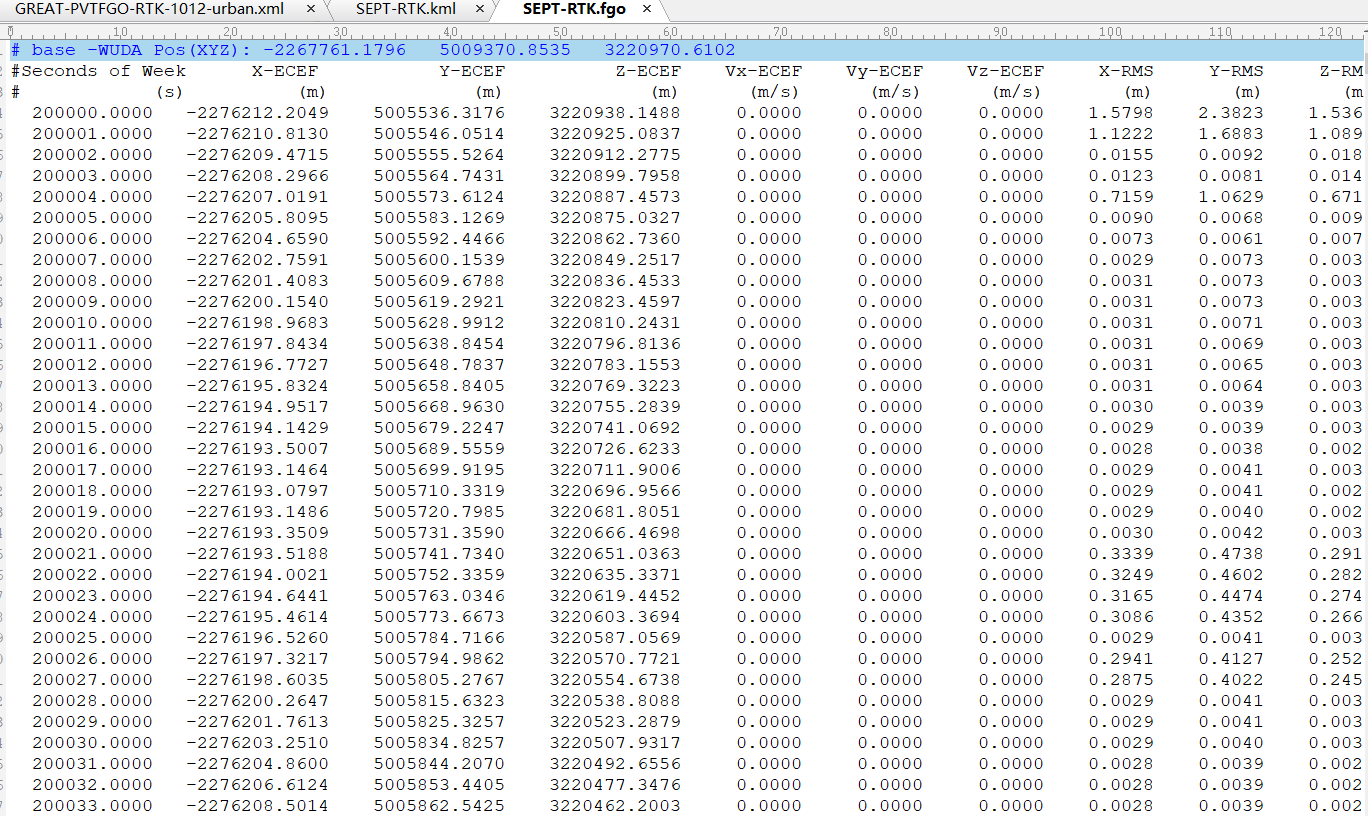Click Y-ECEF value 5005536.3176
The height and width of the screenshot is (816, 1368).
439,113
